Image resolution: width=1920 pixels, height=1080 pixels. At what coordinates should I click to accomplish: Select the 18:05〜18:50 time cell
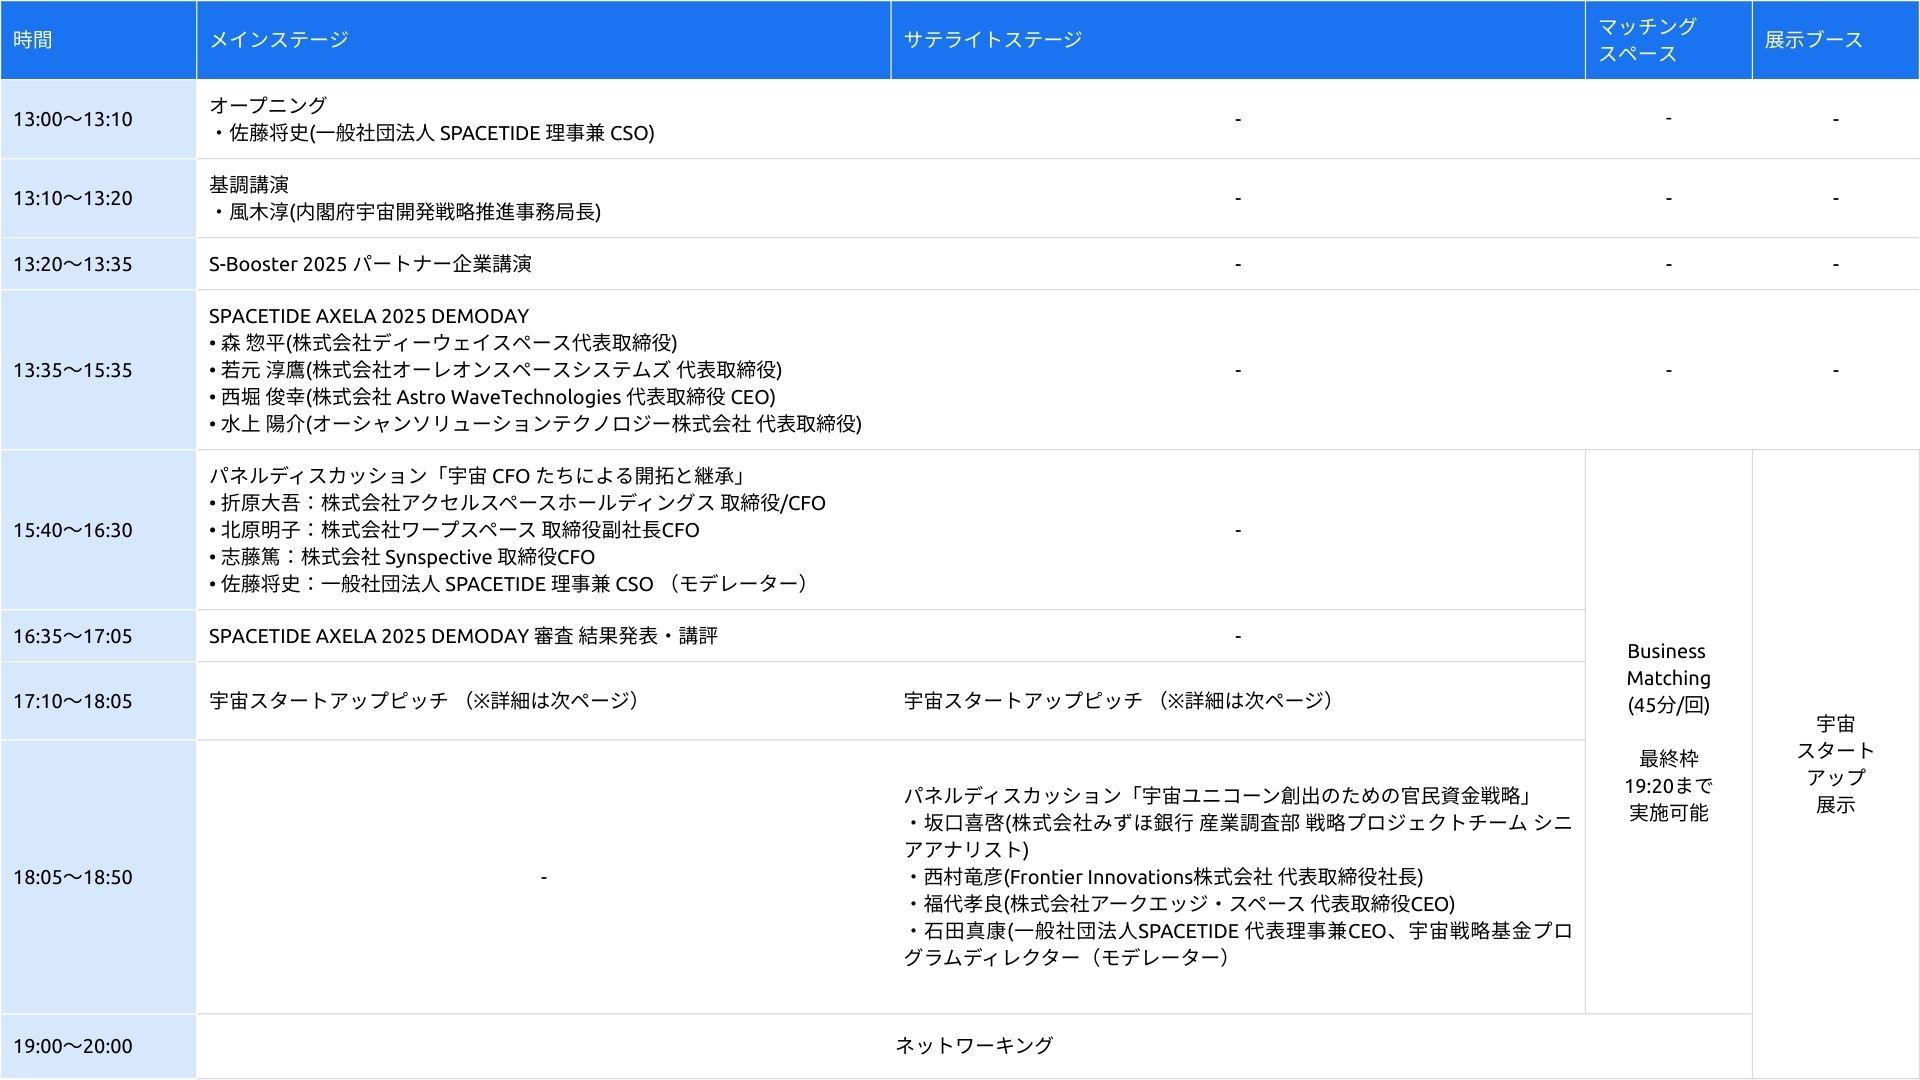pyautogui.click(x=98, y=877)
